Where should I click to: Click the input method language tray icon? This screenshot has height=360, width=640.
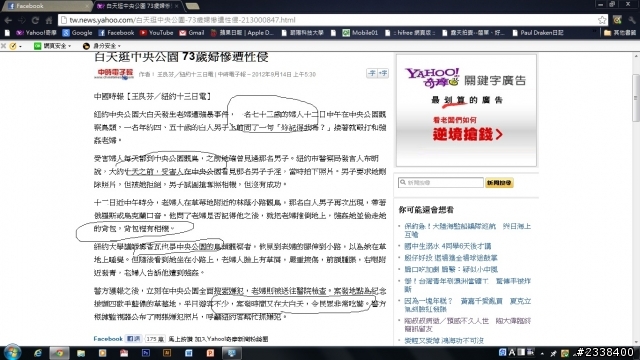[502, 352]
